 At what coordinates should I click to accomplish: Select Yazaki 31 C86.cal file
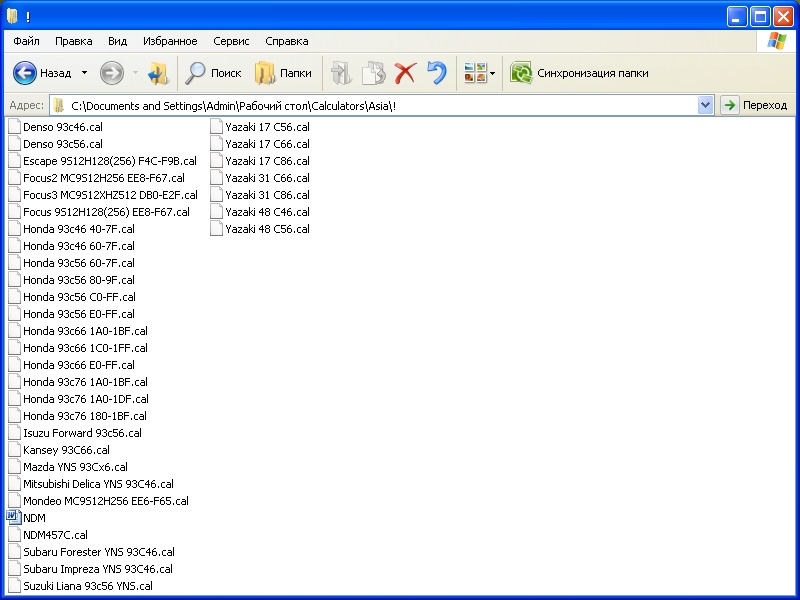coord(260,195)
